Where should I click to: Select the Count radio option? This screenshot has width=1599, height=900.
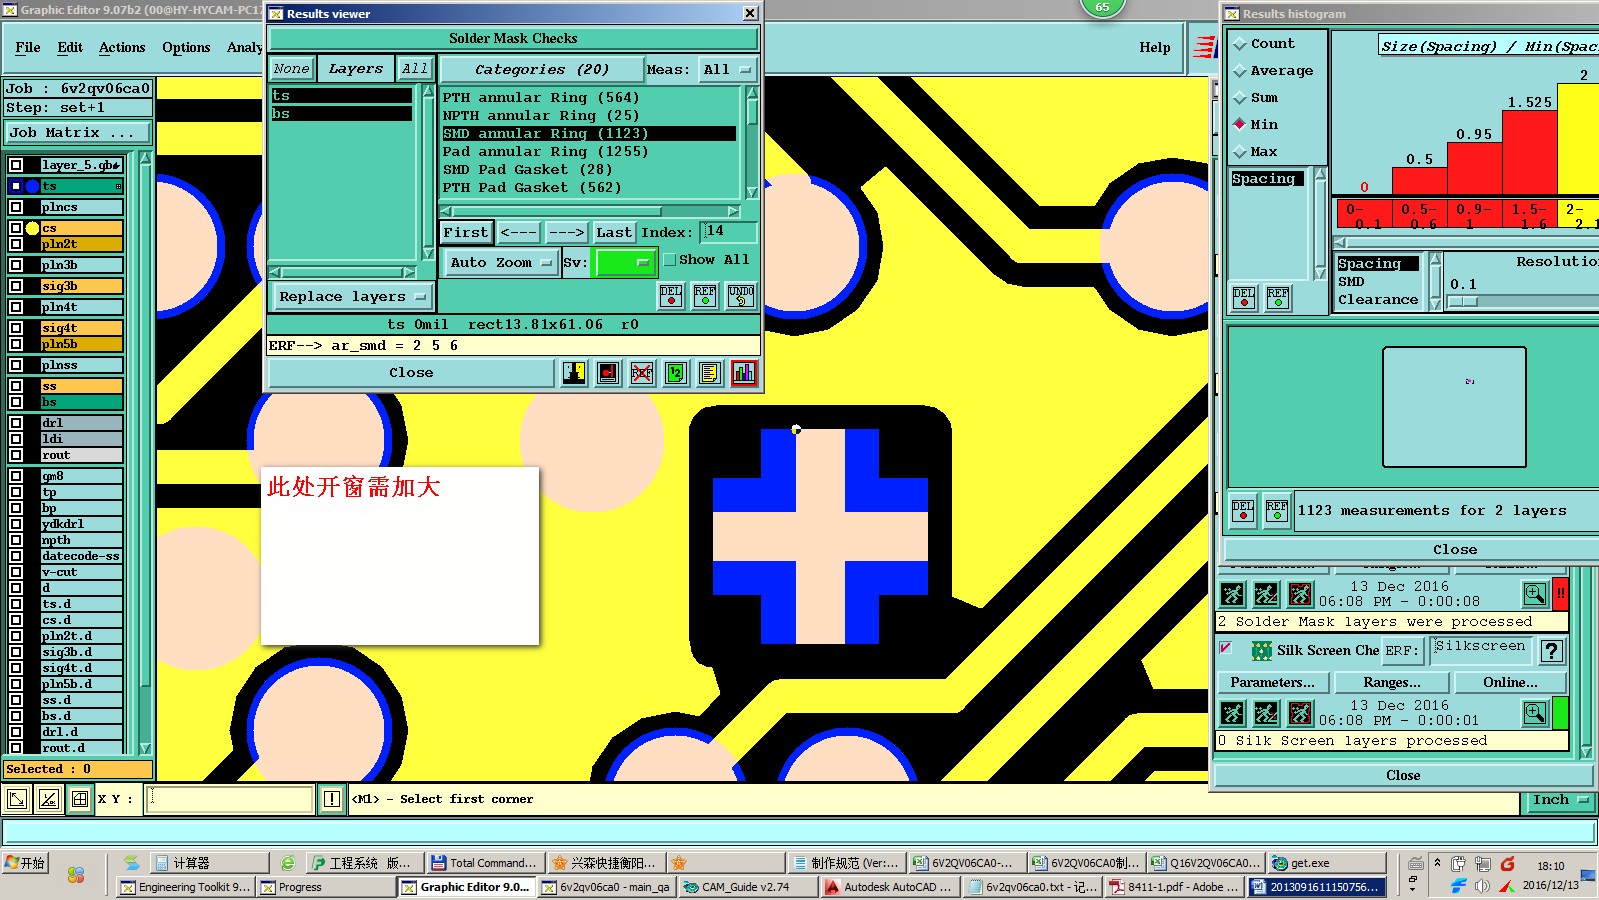pos(1240,44)
